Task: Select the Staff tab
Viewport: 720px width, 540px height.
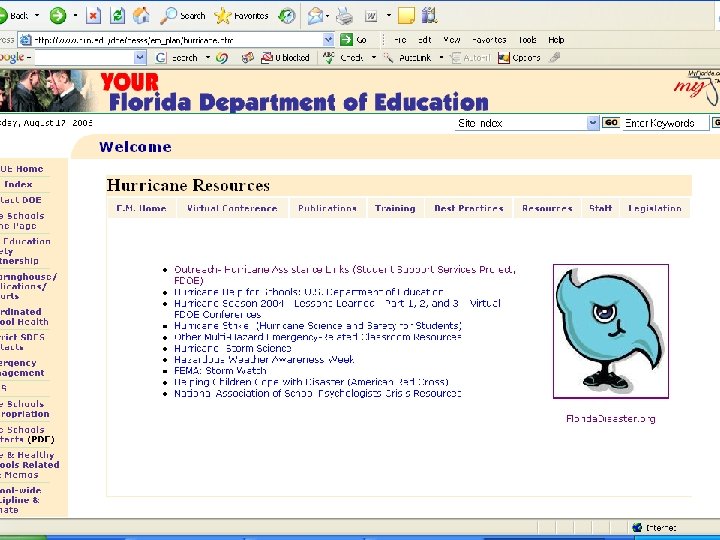Action: pyautogui.click(x=601, y=208)
